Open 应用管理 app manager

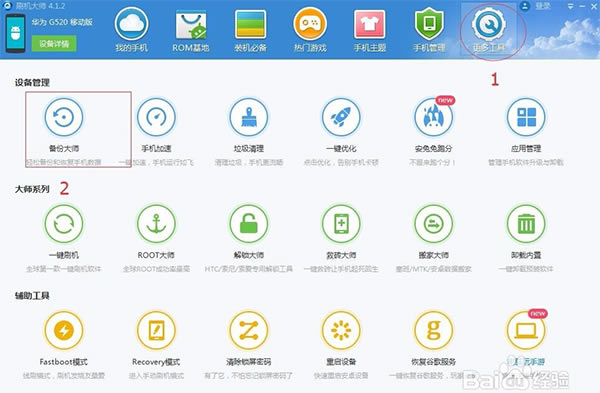tap(526, 117)
